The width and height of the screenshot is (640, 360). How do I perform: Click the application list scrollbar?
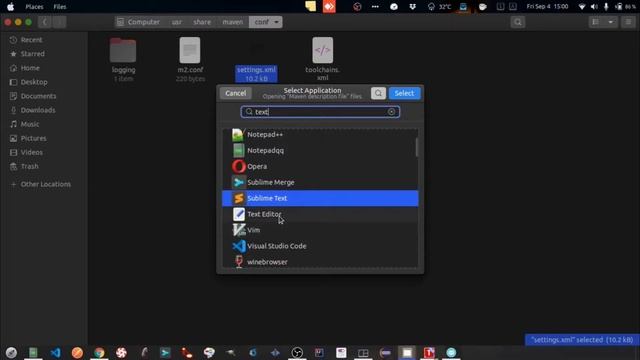(x=416, y=147)
